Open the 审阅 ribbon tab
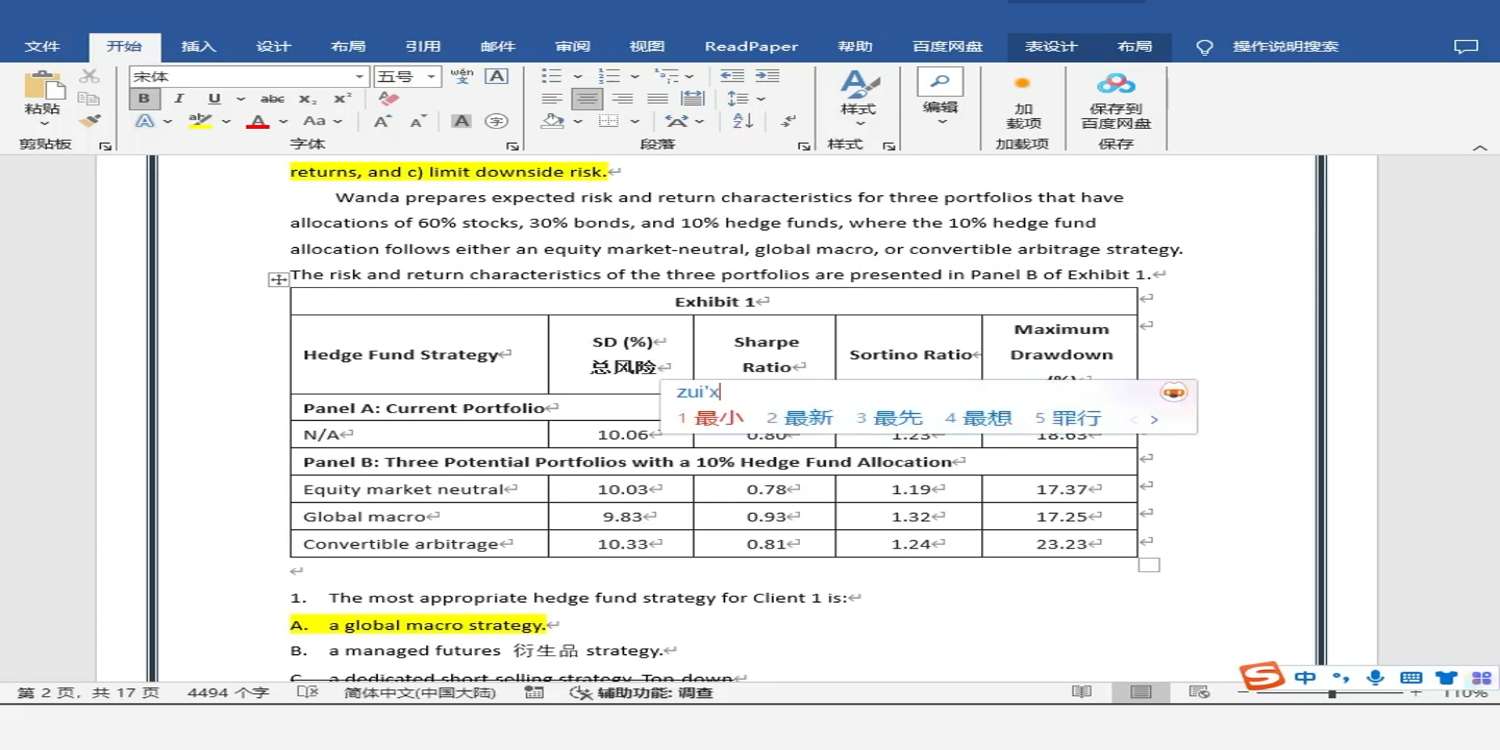This screenshot has height=750, width=1500. pyautogui.click(x=572, y=46)
